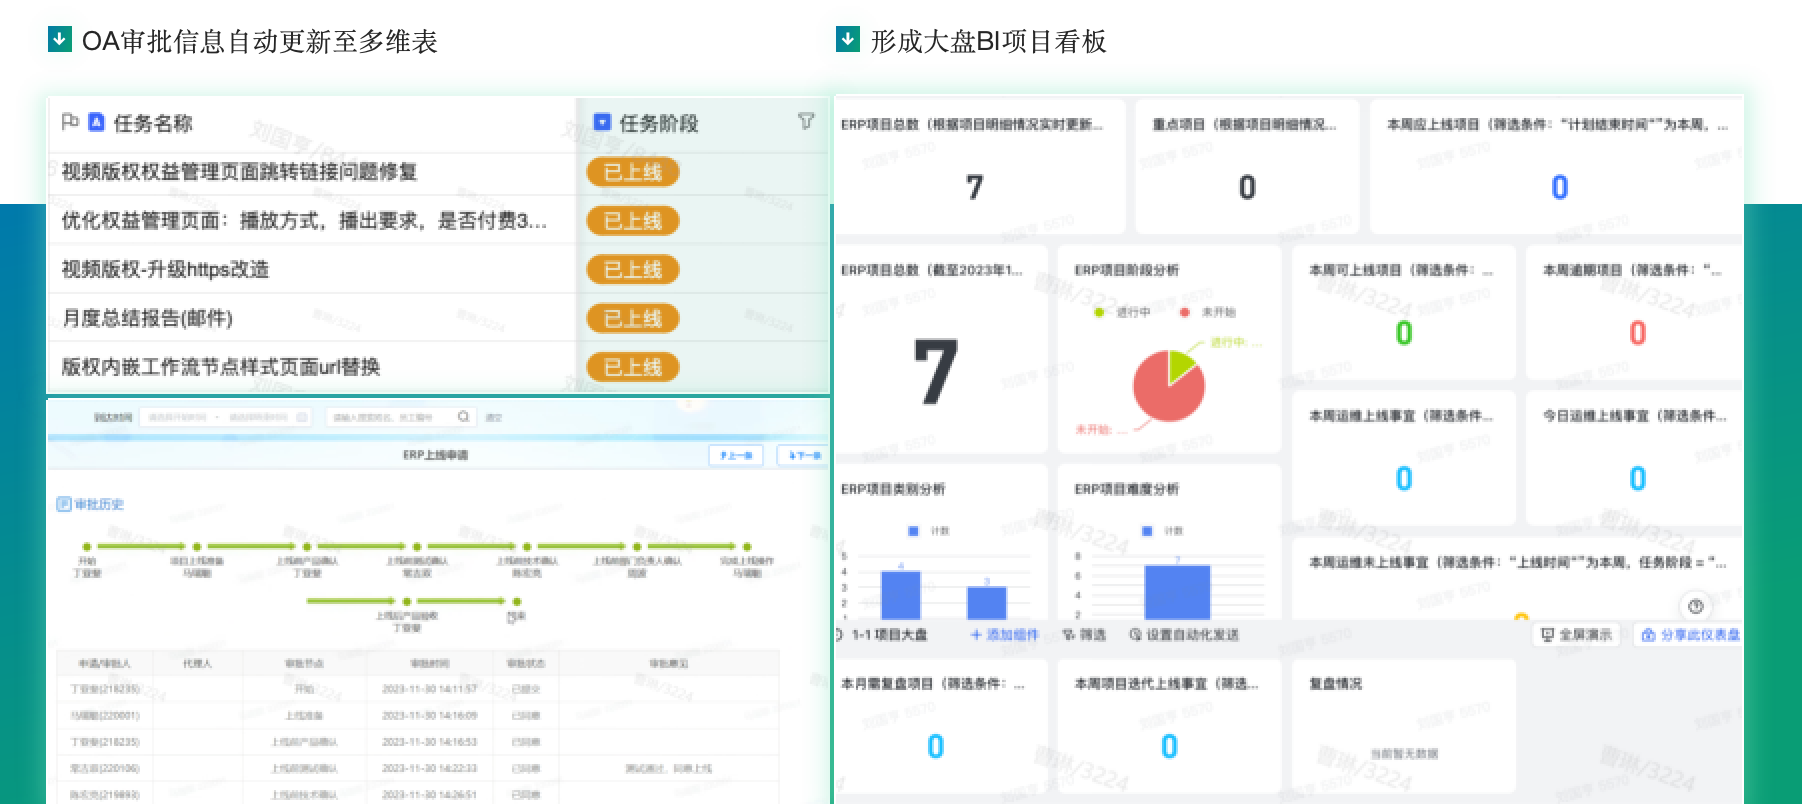The width and height of the screenshot is (1802, 804).
Task: Click 已上线 tag in 视频版权-升级https改造 row
Action: [x=632, y=269]
